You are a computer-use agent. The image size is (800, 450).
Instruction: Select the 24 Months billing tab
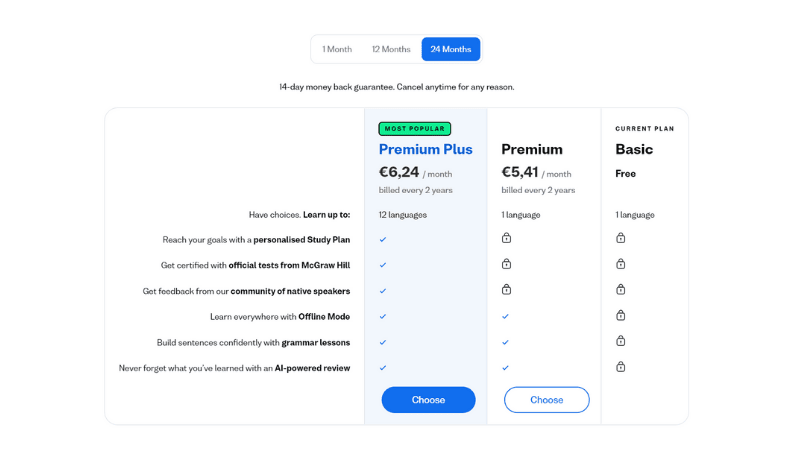451,49
